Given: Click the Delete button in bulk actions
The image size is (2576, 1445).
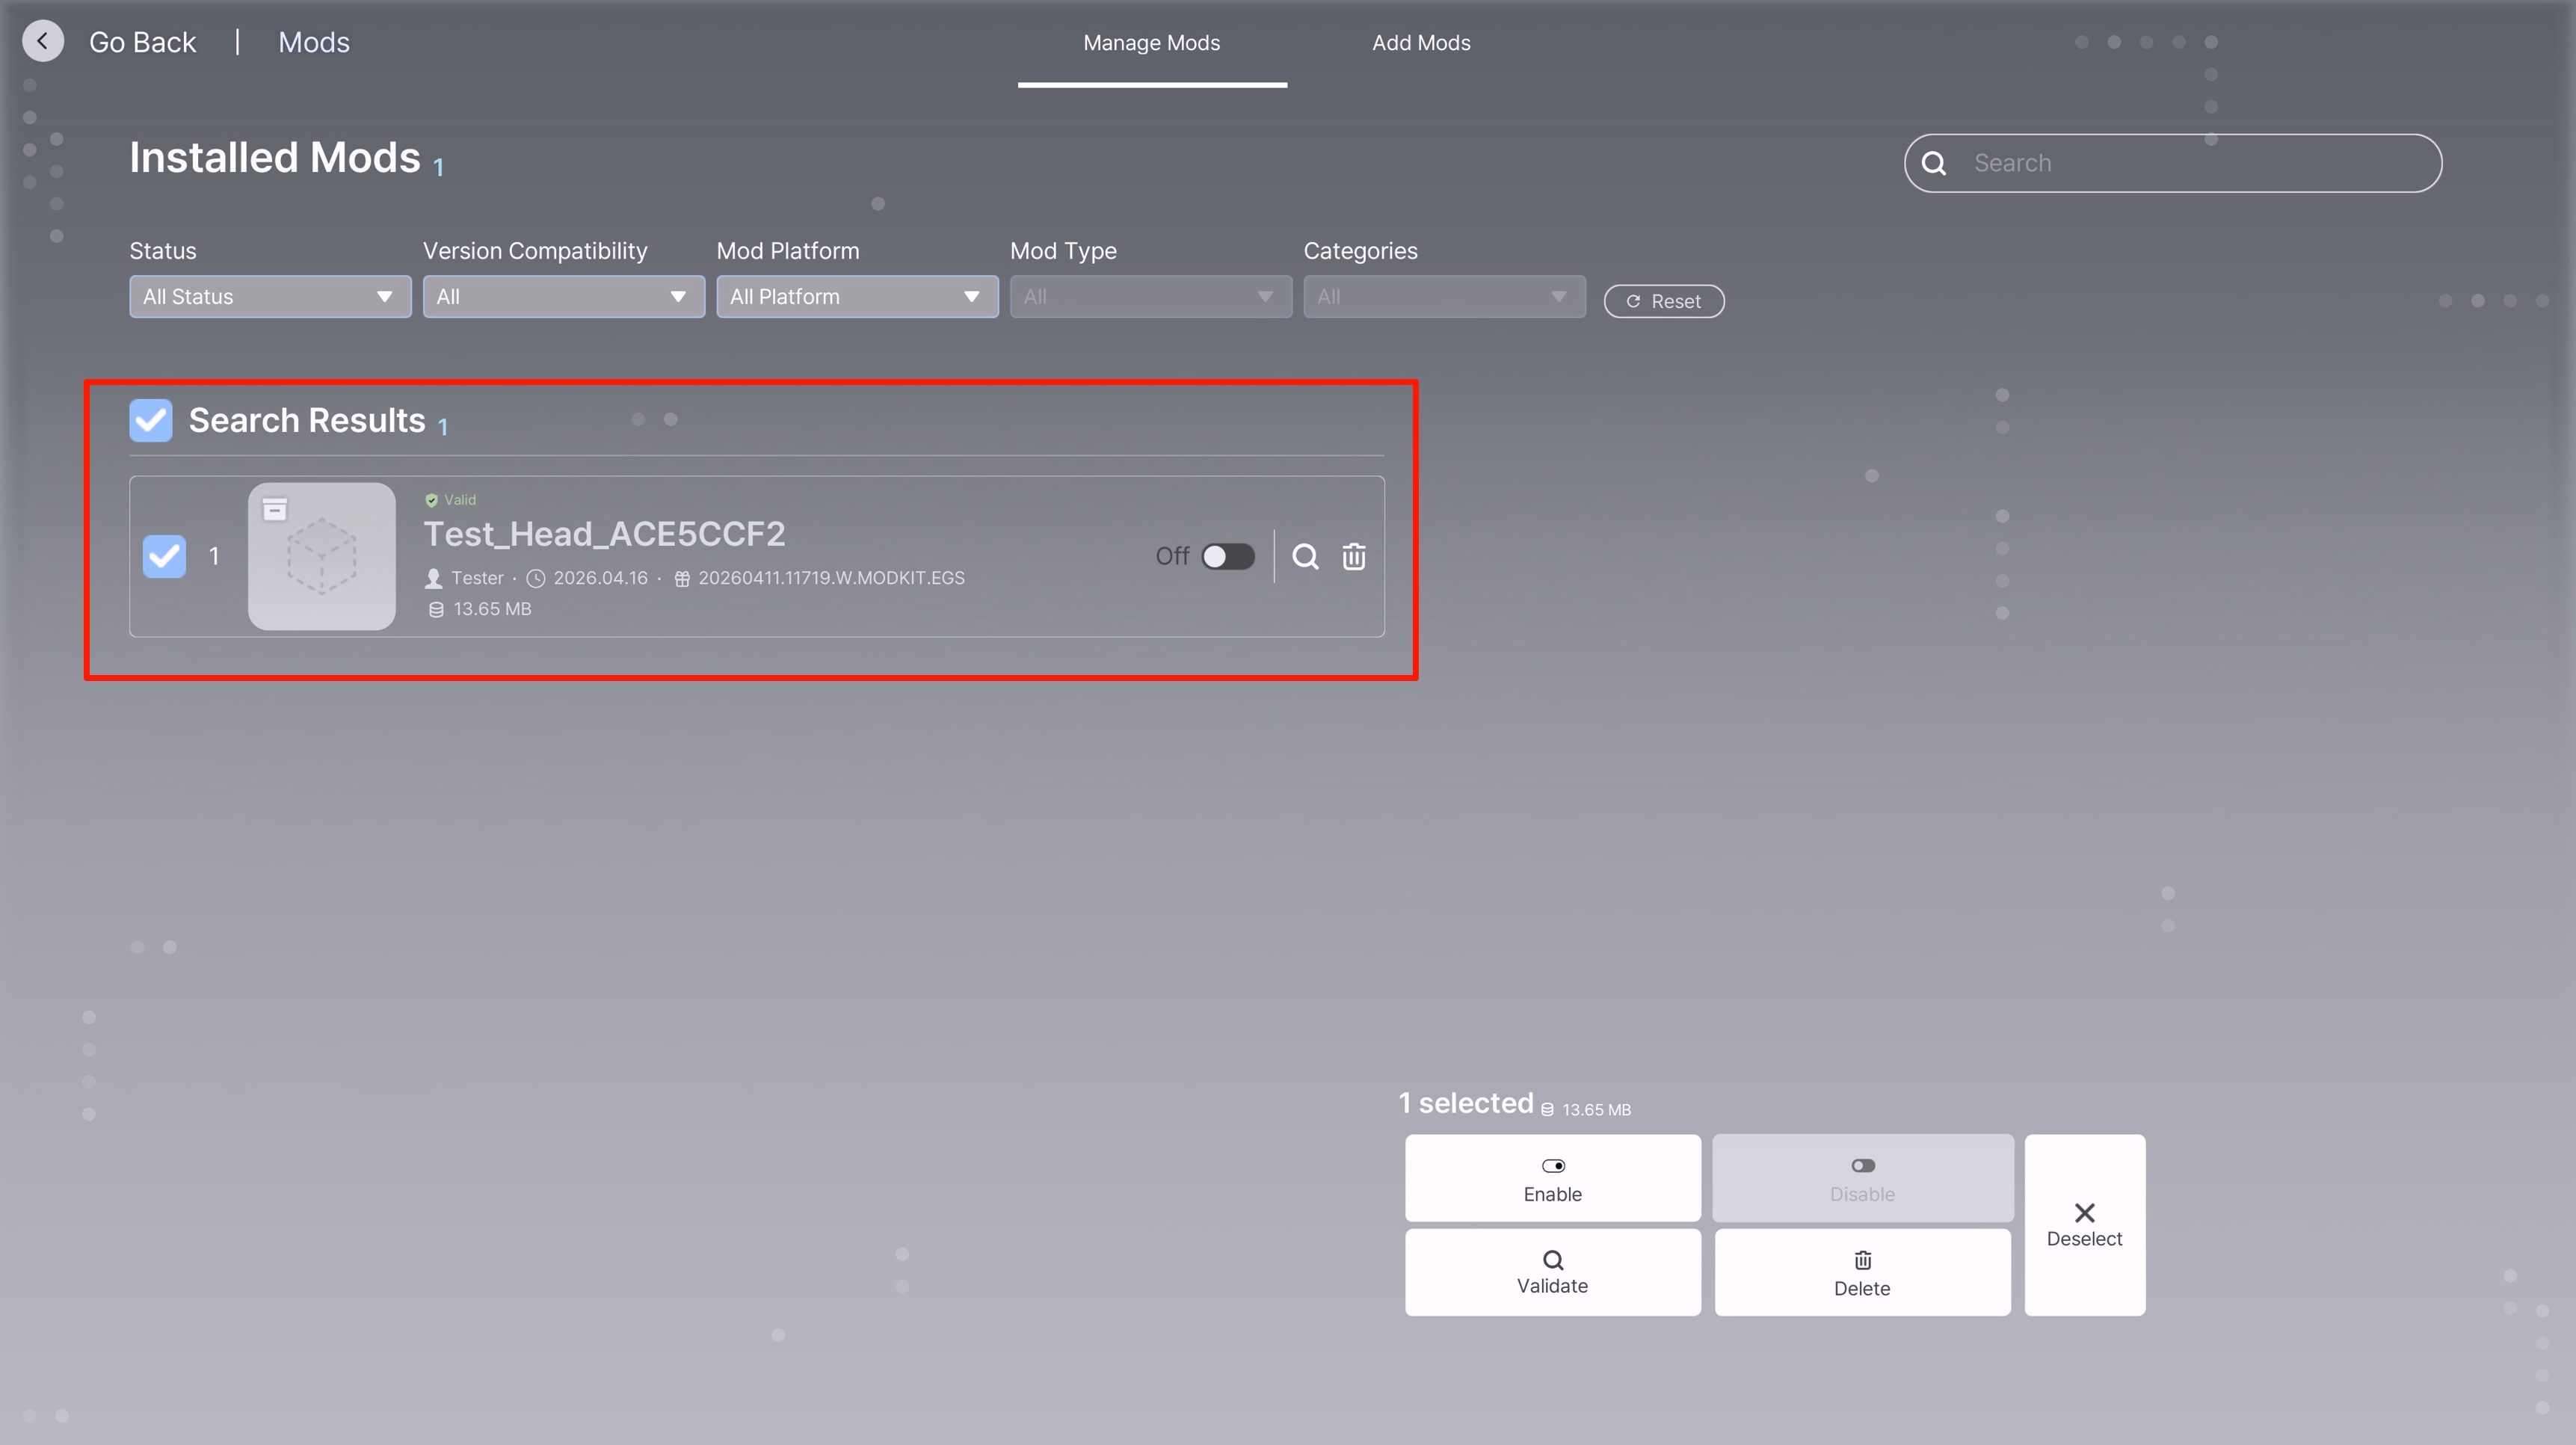Looking at the screenshot, I should (1861, 1272).
